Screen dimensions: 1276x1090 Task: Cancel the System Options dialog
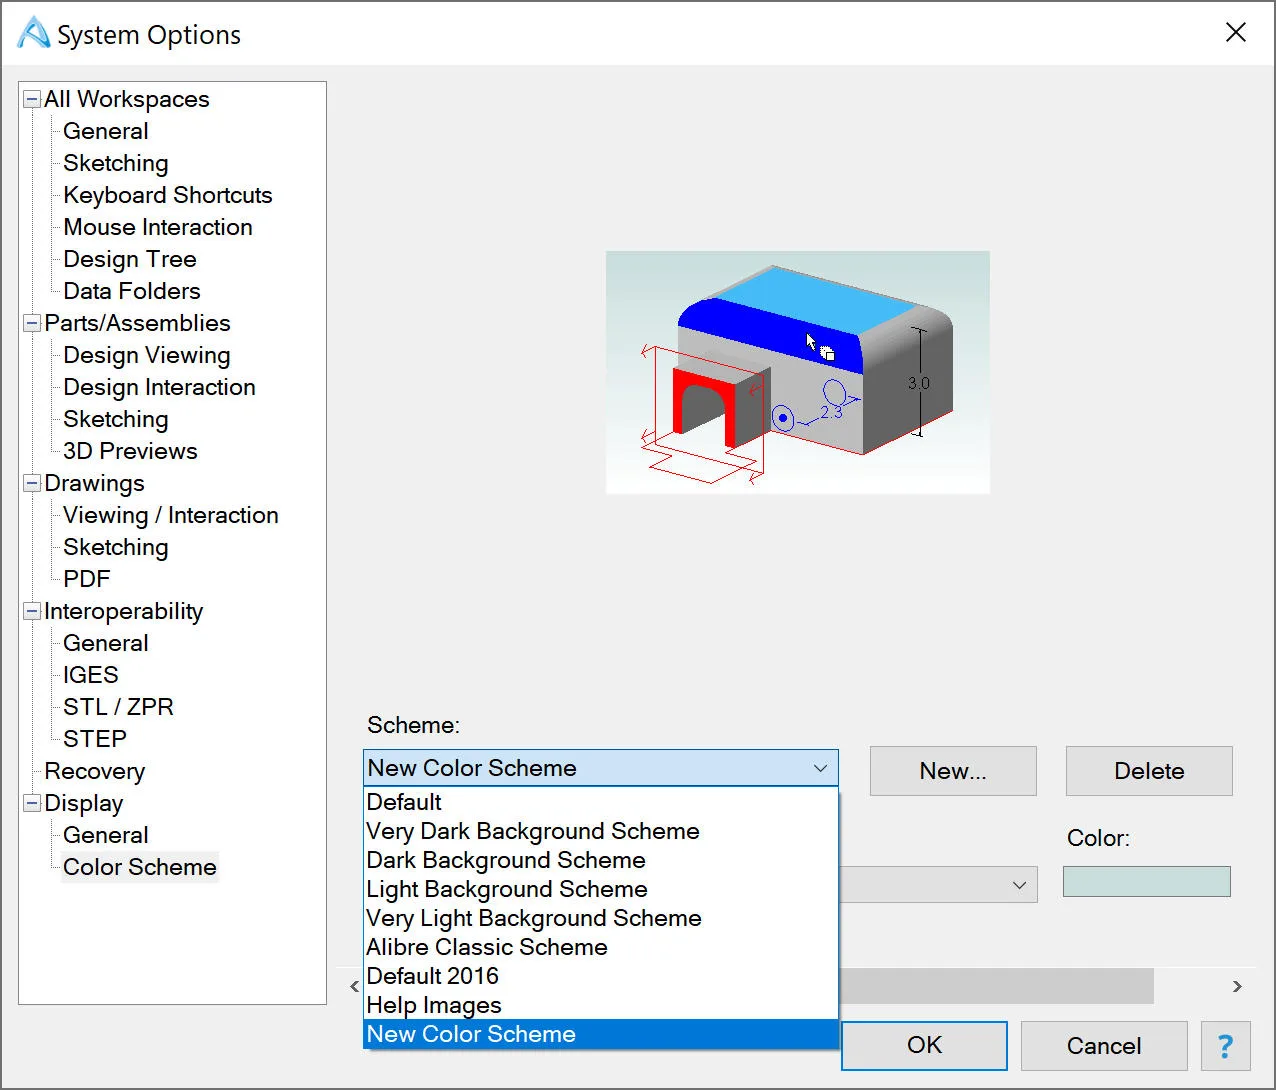(x=1104, y=1046)
